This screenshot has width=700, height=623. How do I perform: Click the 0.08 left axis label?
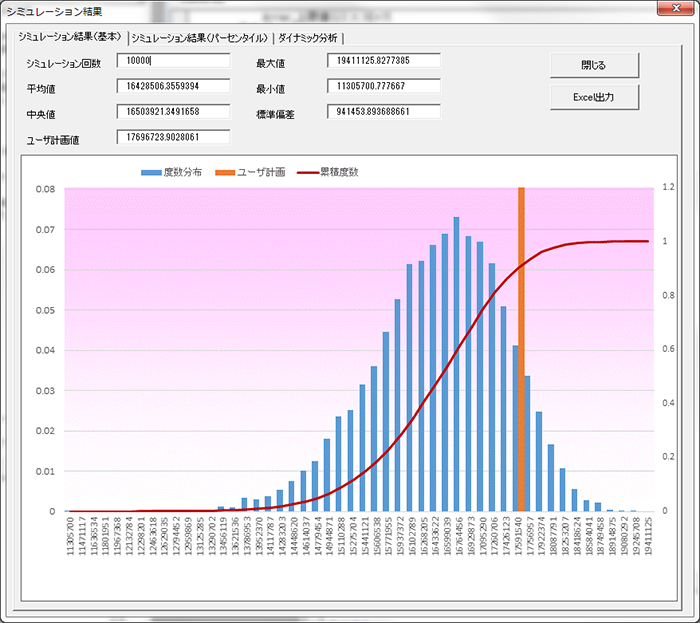tap(45, 189)
